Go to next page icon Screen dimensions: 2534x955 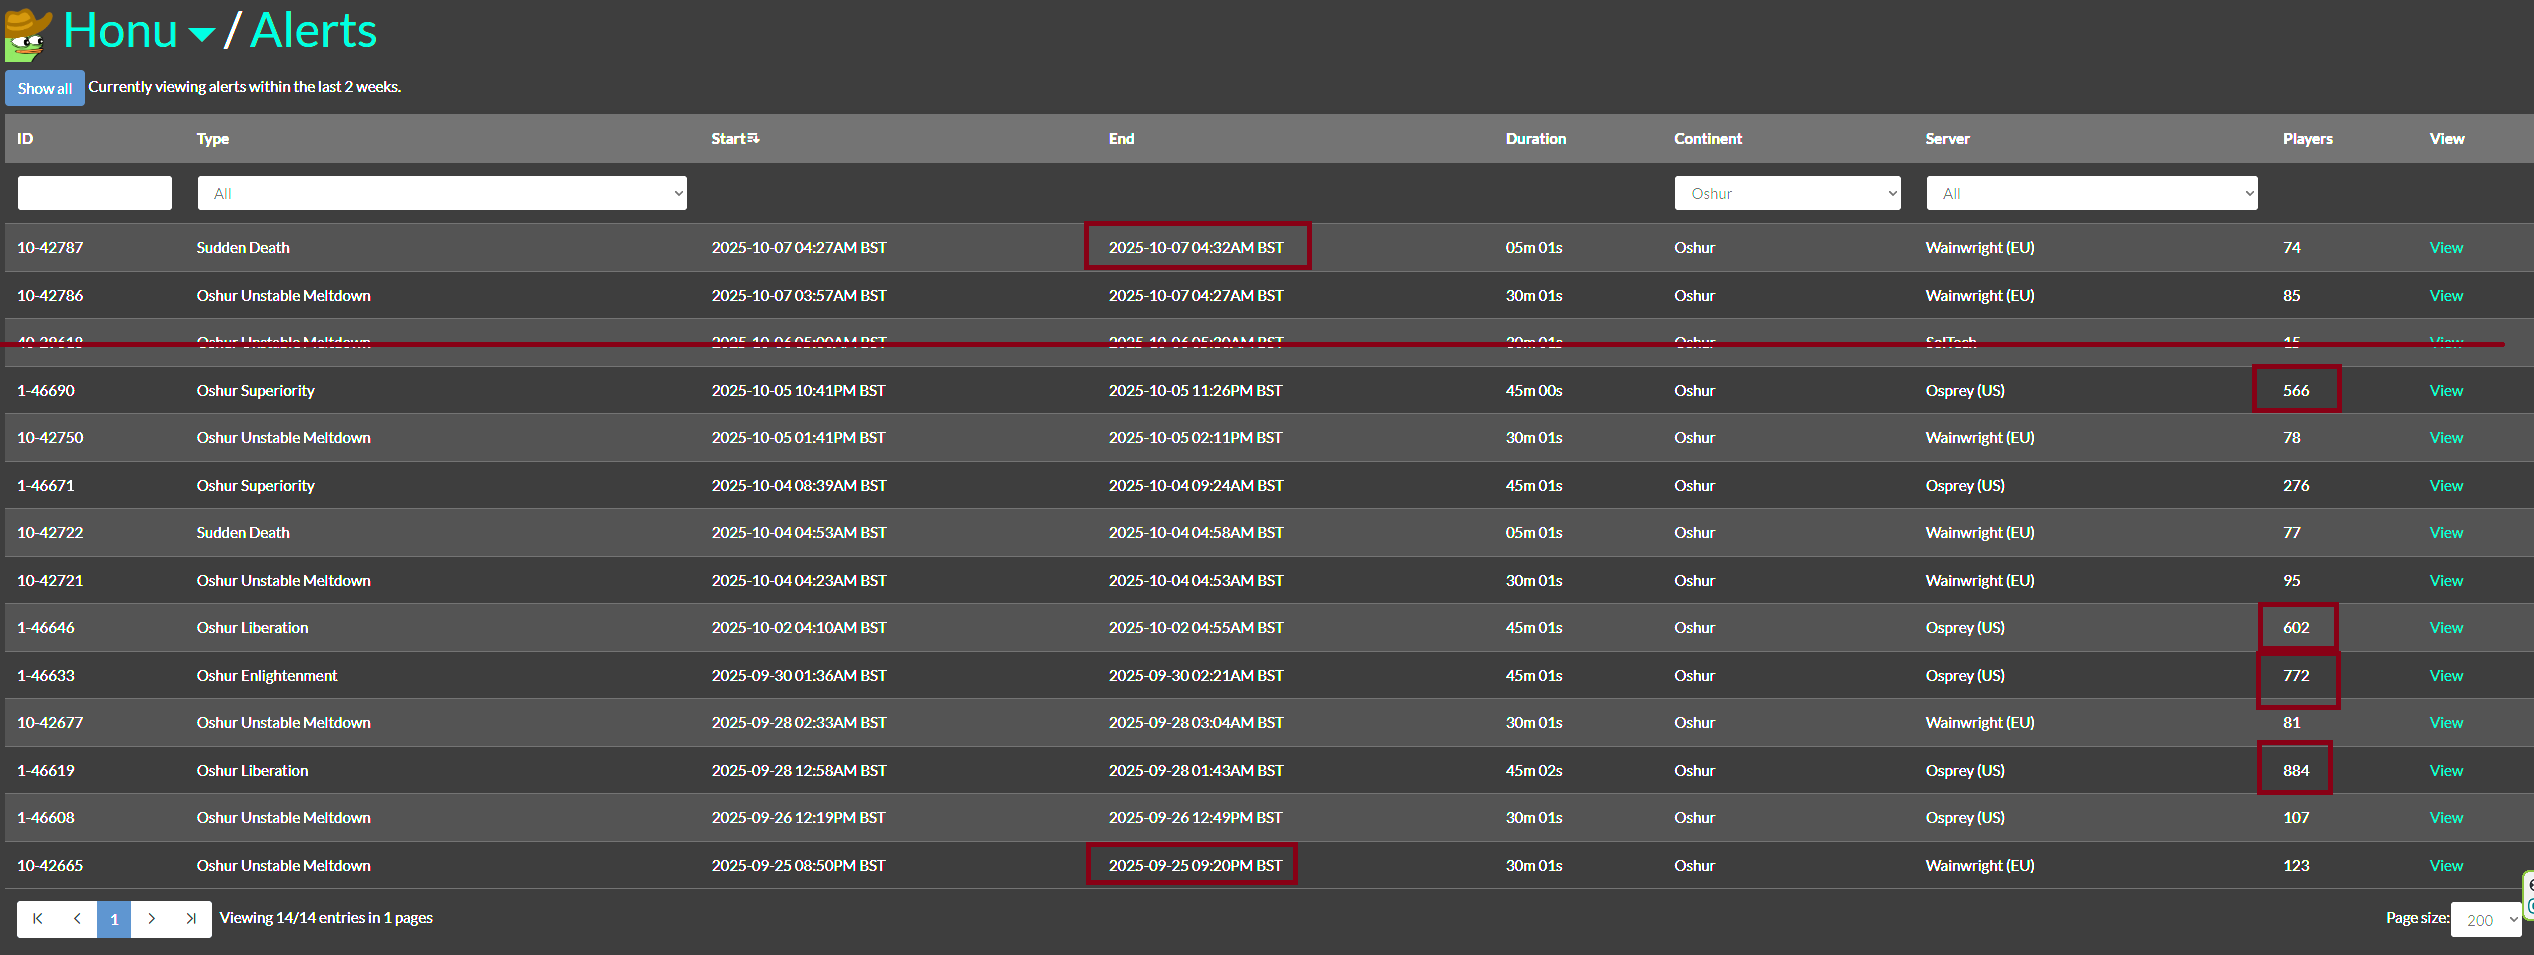(151, 919)
